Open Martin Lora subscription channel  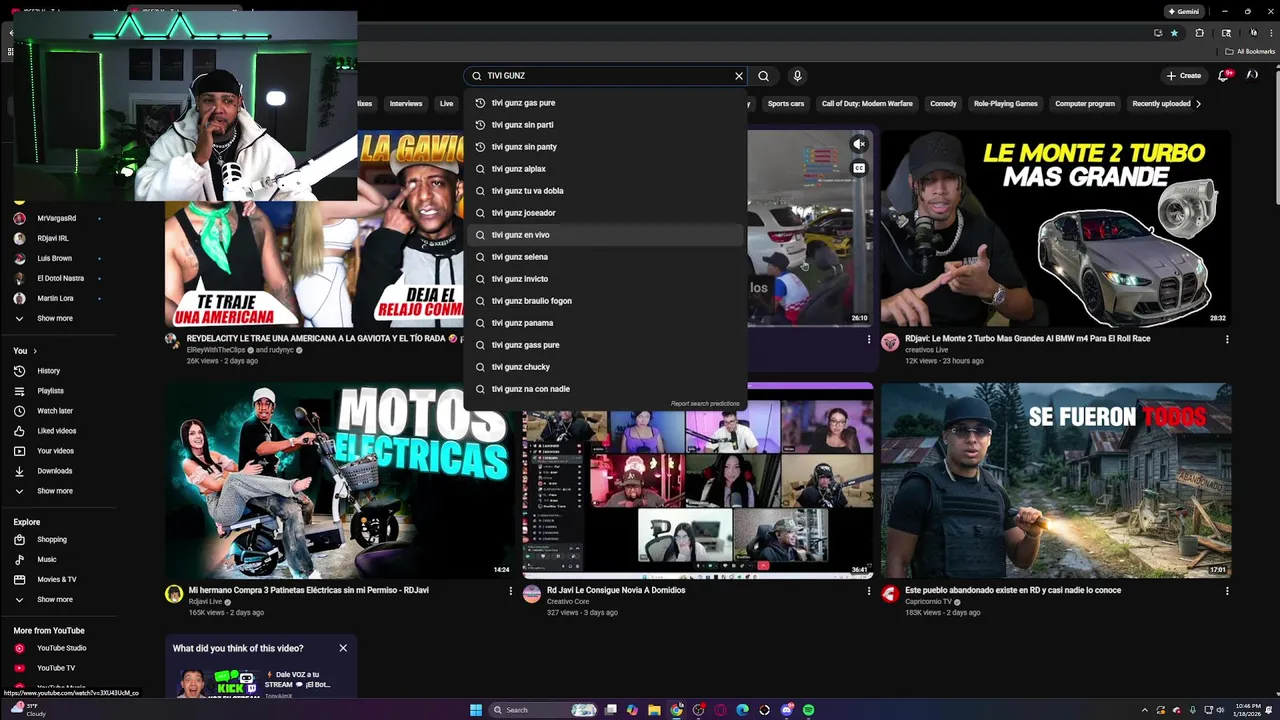[x=55, y=298]
